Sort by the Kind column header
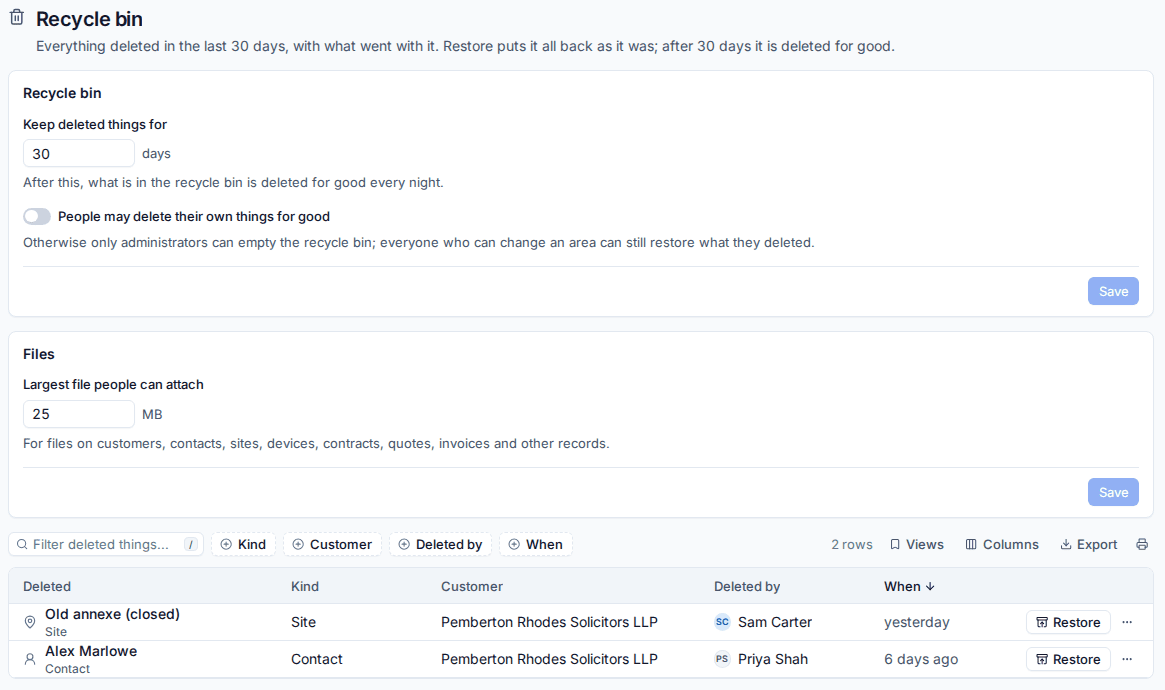Image resolution: width=1165 pixels, height=690 pixels. (305, 586)
